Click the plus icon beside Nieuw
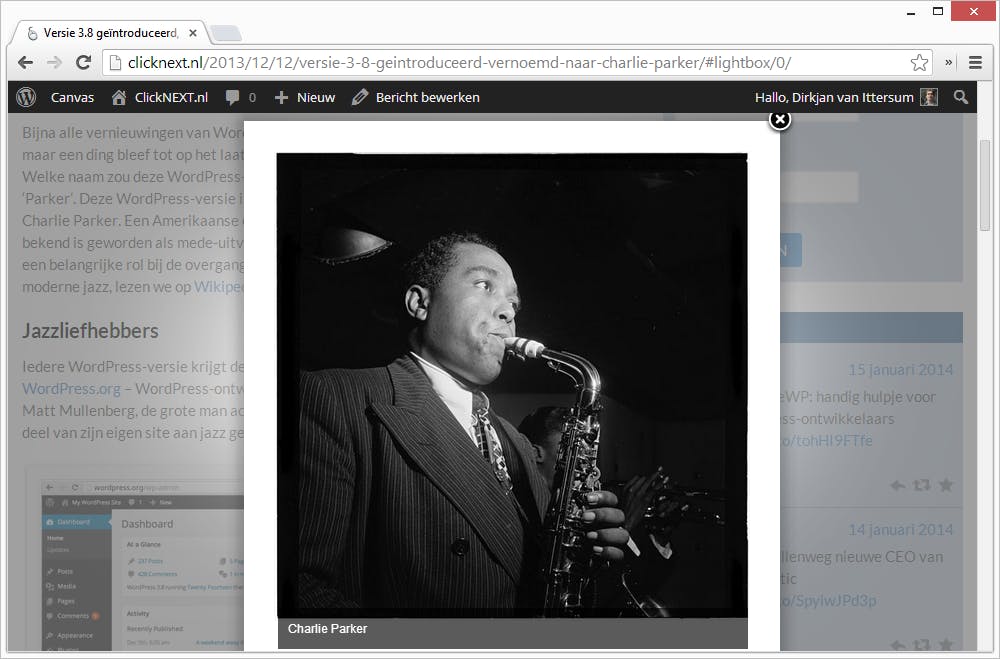The height and width of the screenshot is (659, 1000). pyautogui.click(x=281, y=98)
